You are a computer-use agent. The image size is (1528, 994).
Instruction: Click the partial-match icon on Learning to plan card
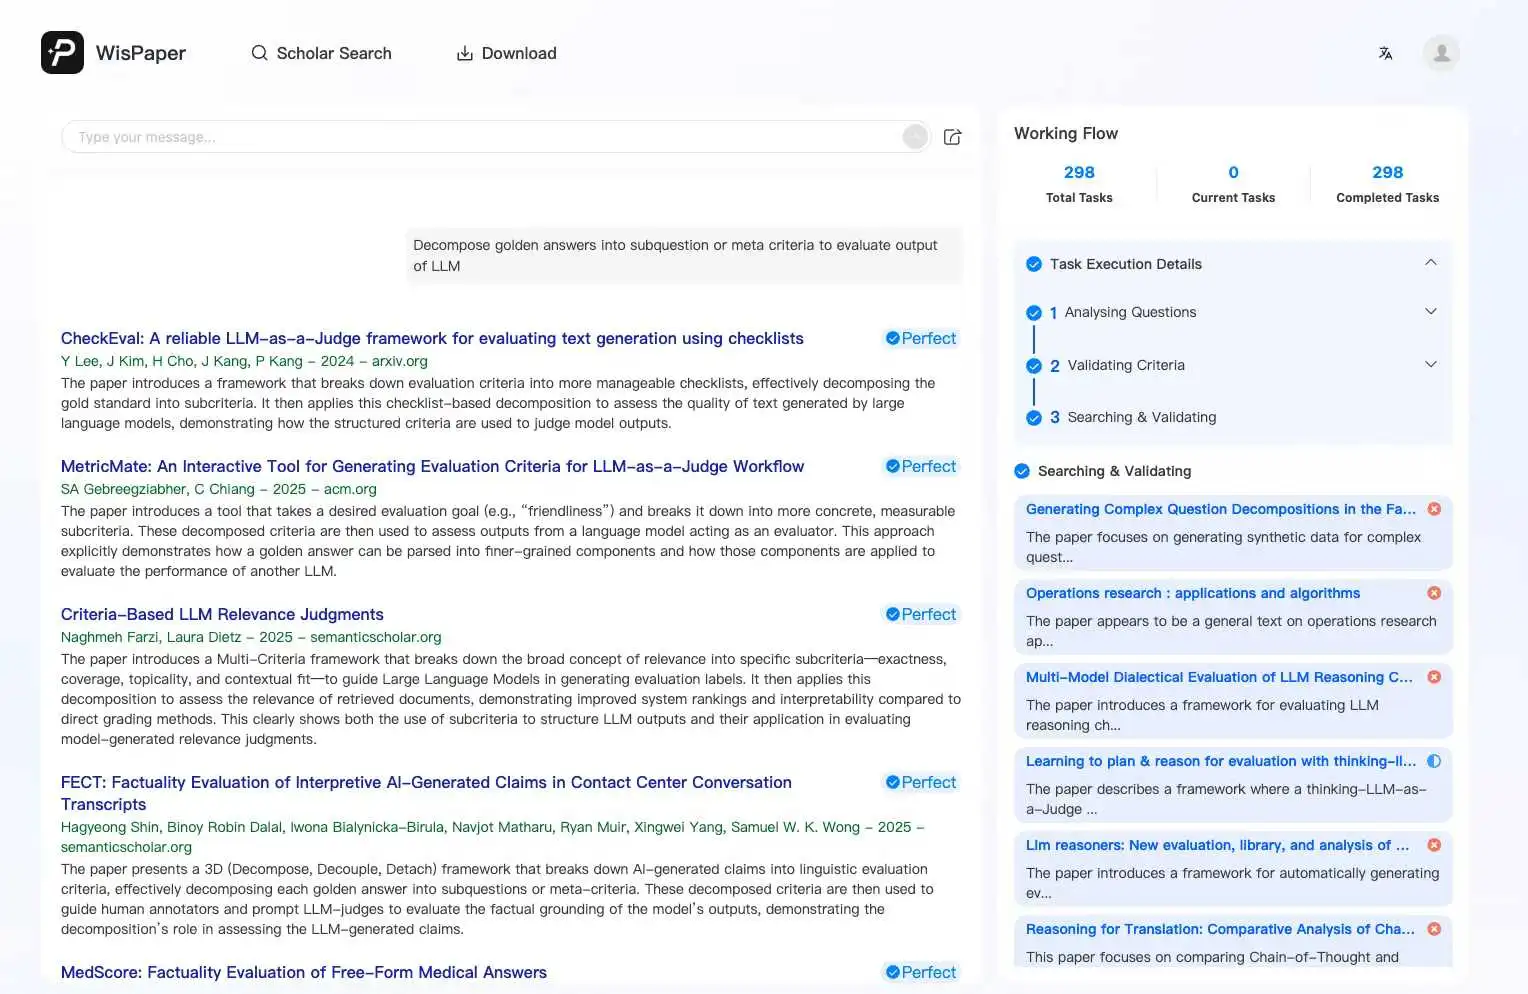(x=1434, y=761)
